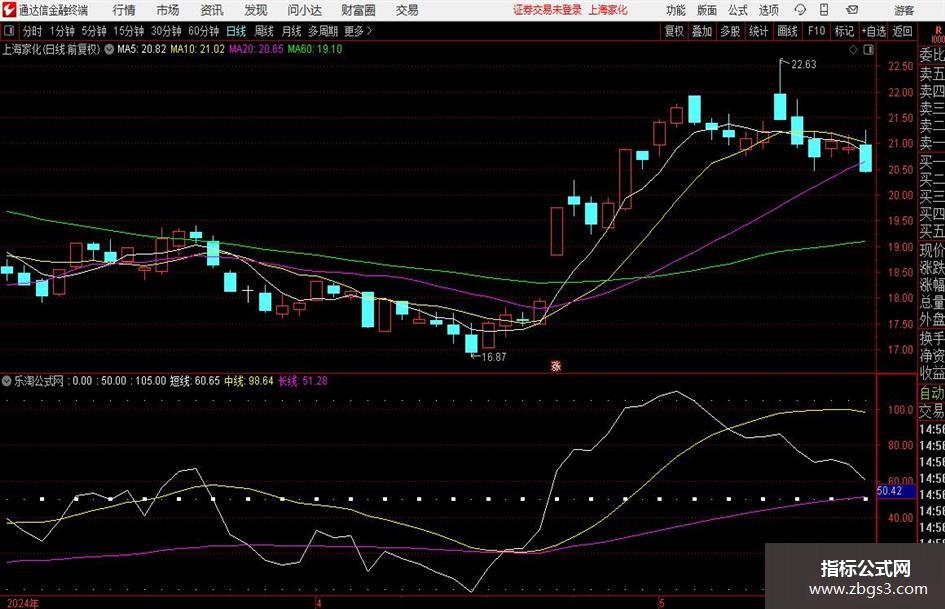
Task: Open the 选项 menu
Action: [768, 10]
